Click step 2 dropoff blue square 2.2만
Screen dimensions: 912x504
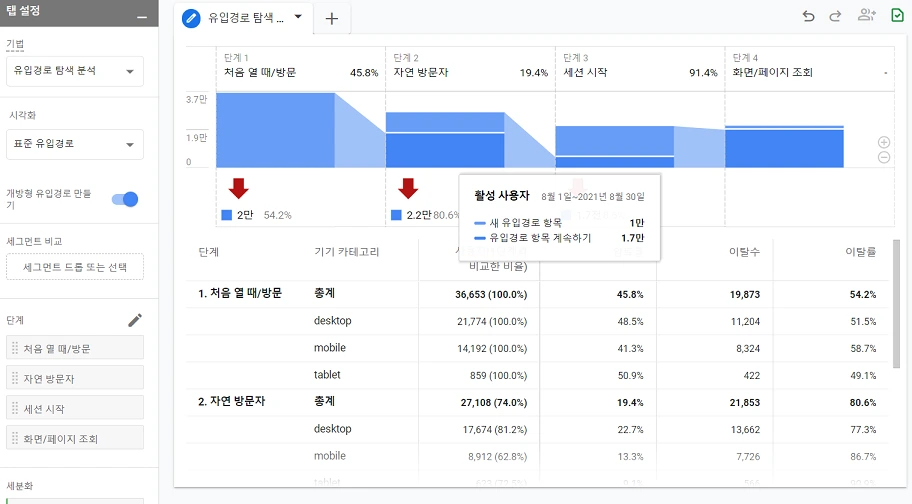[396, 215]
